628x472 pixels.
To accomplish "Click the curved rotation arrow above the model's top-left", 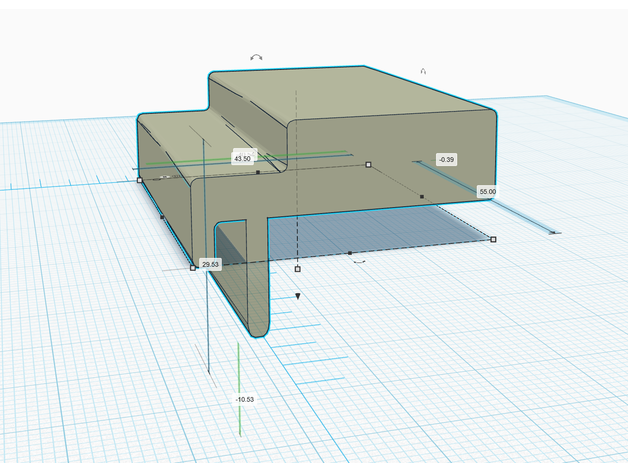I will tap(256, 59).
